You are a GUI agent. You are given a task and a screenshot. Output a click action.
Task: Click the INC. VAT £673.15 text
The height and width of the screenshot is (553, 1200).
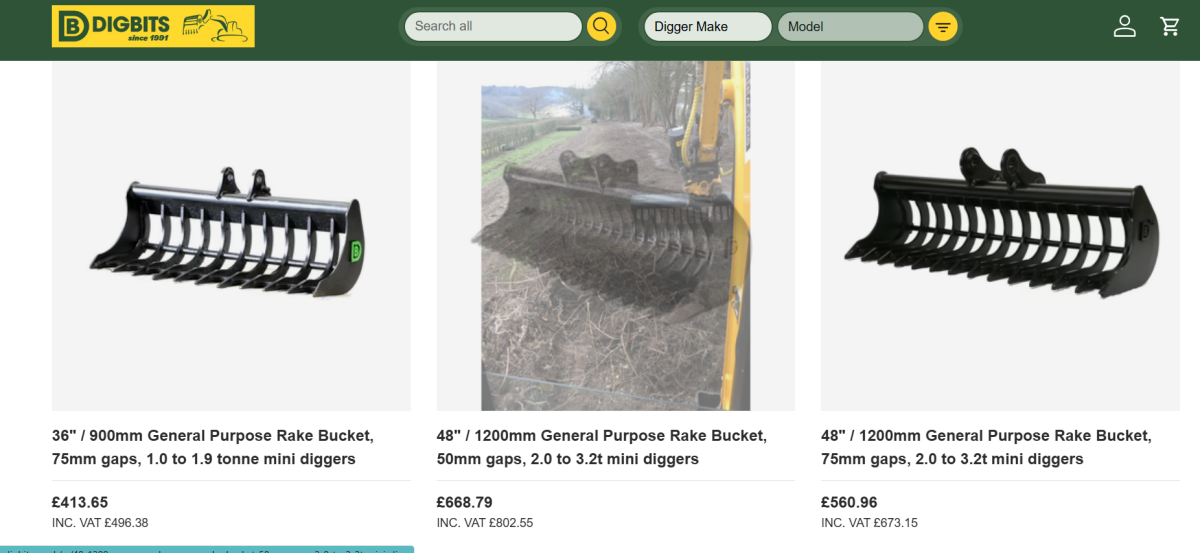pos(869,523)
